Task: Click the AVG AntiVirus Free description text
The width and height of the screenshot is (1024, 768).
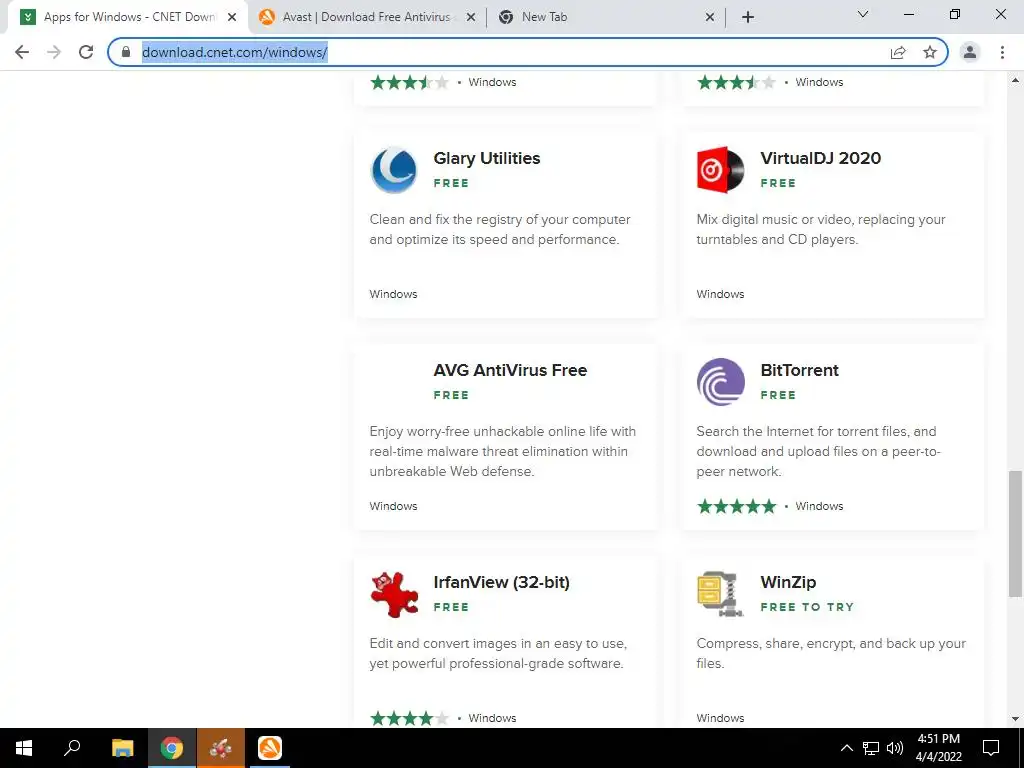Action: pos(503,451)
